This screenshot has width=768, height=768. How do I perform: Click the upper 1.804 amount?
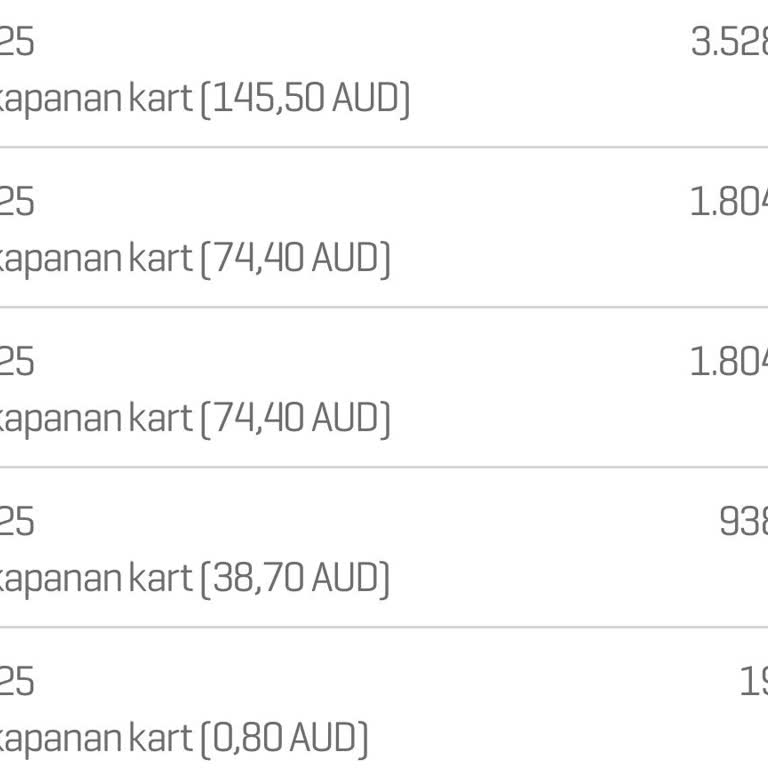pos(729,202)
